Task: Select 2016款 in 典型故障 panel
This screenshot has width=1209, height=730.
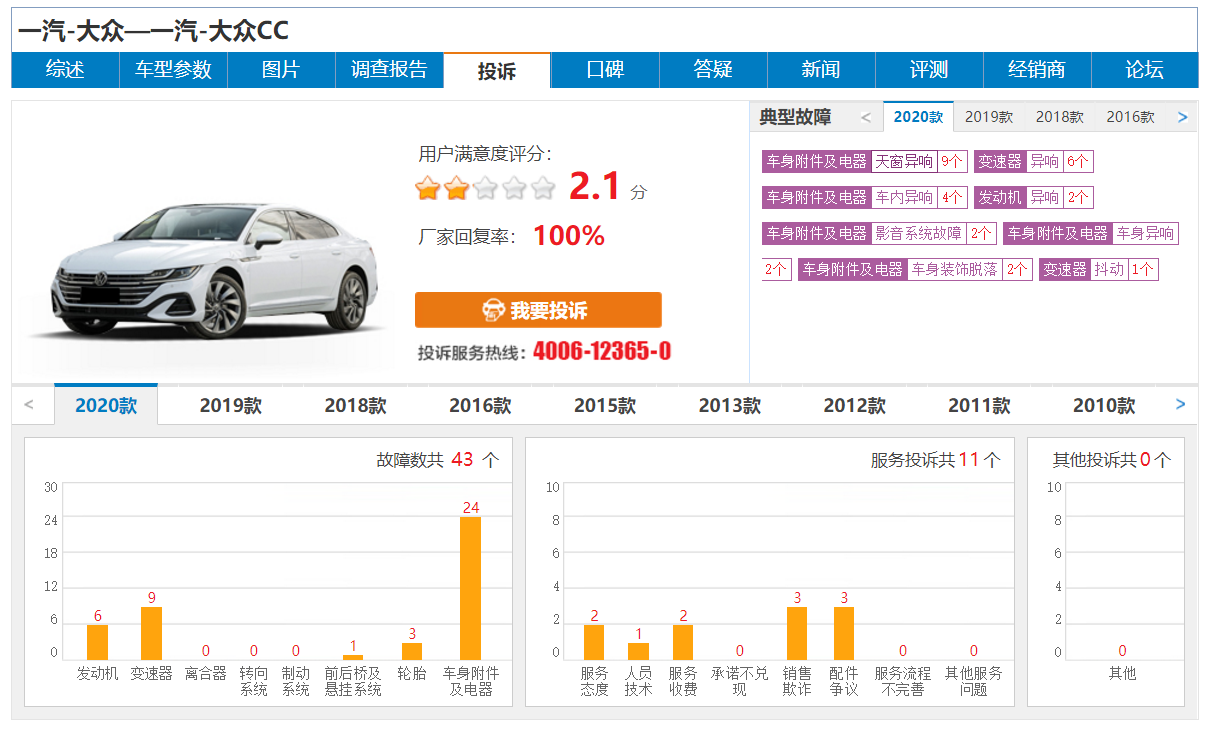Action: (1131, 117)
